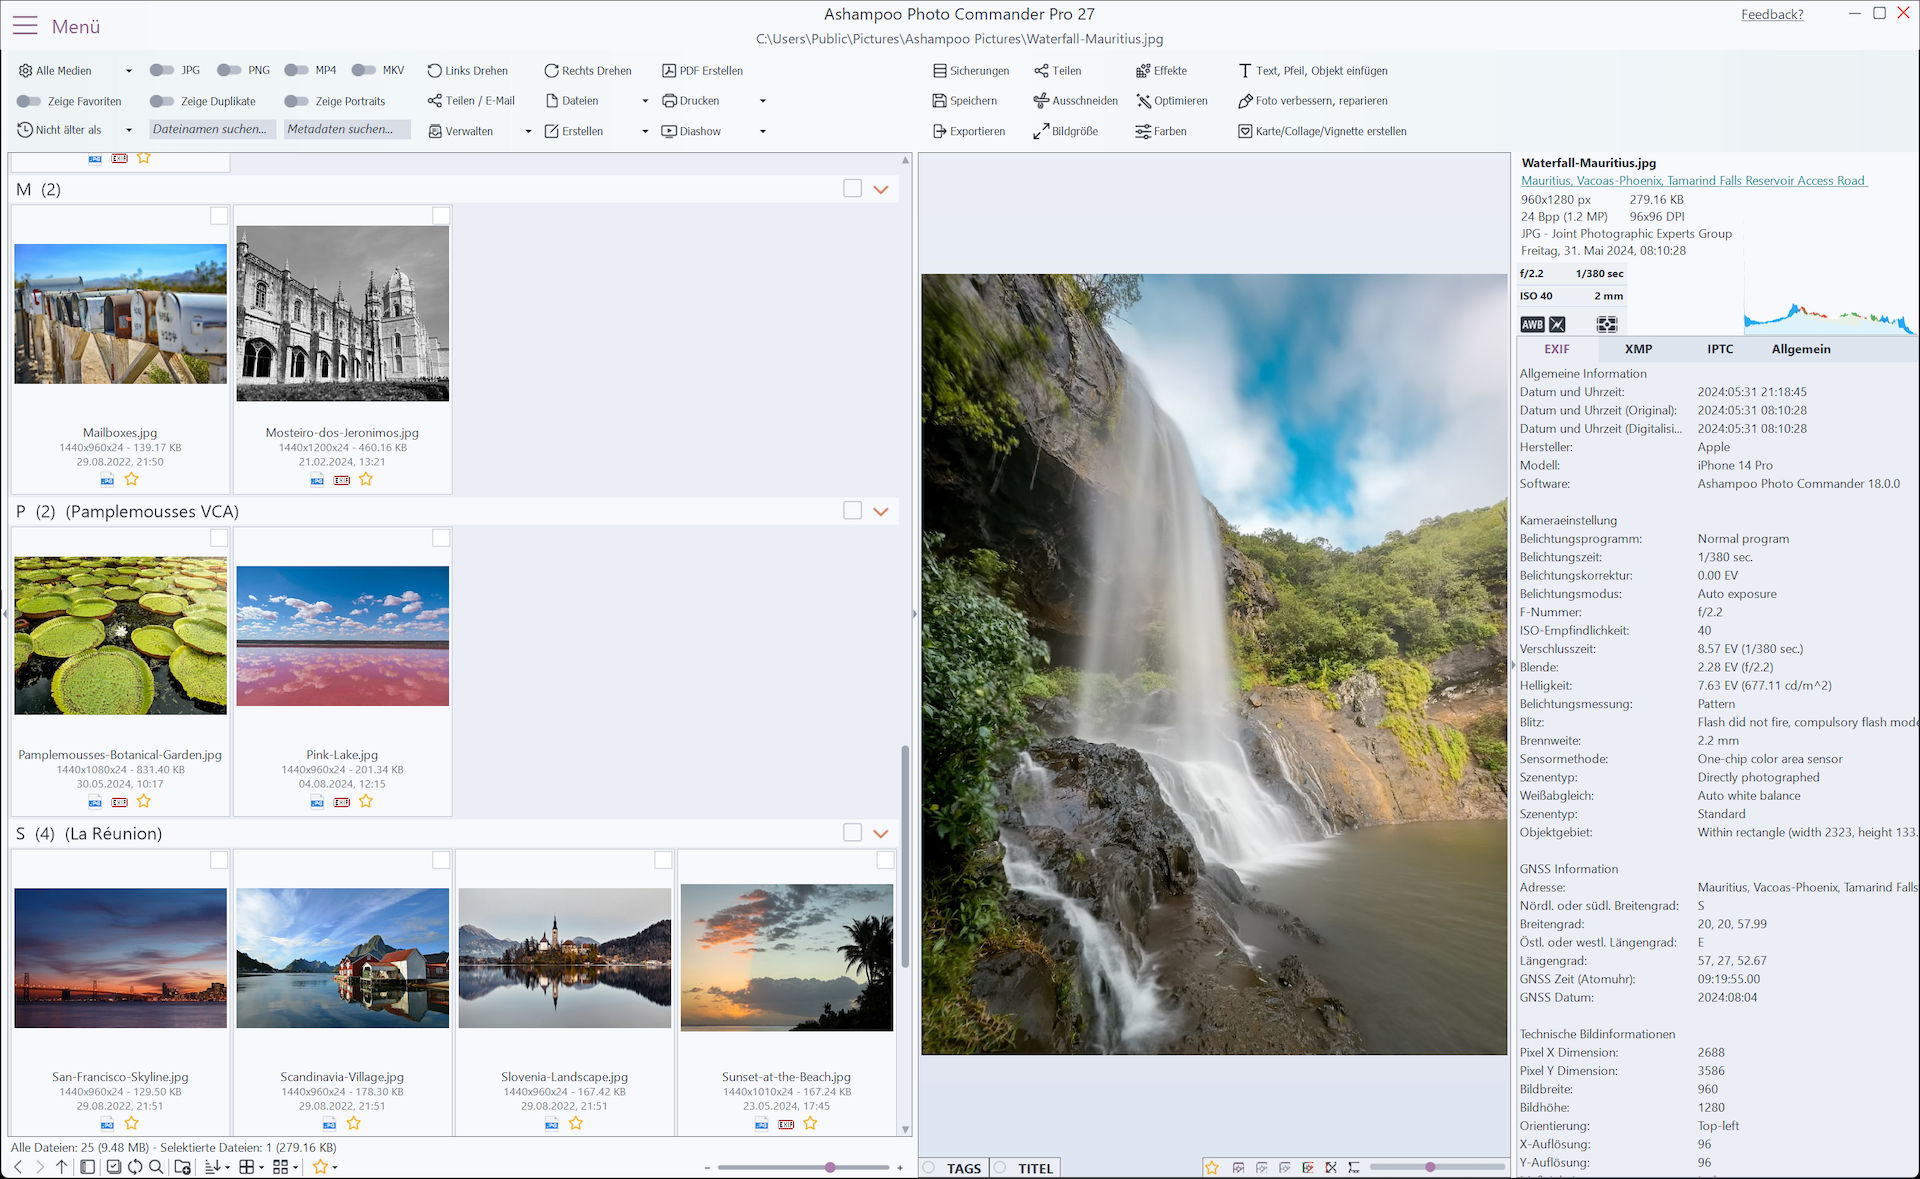Adjust the preview zoom slider handle
Image resolution: width=1920 pixels, height=1179 pixels.
(x=1430, y=1167)
